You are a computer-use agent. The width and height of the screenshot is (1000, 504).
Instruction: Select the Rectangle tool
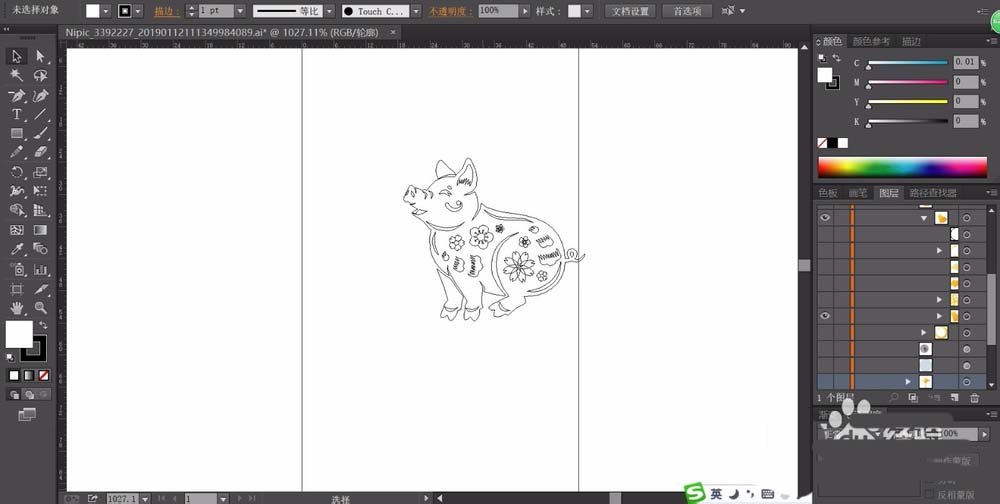(x=17, y=133)
